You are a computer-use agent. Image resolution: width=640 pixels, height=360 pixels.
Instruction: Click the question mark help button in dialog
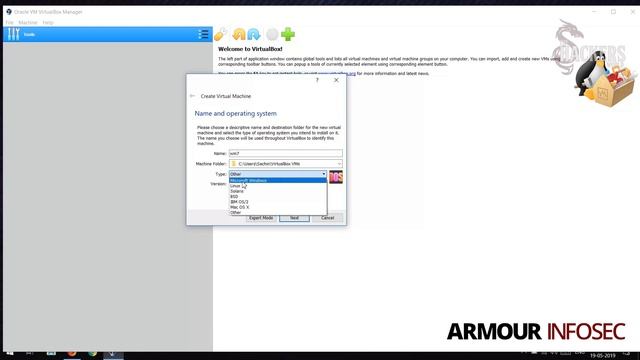coord(317,80)
